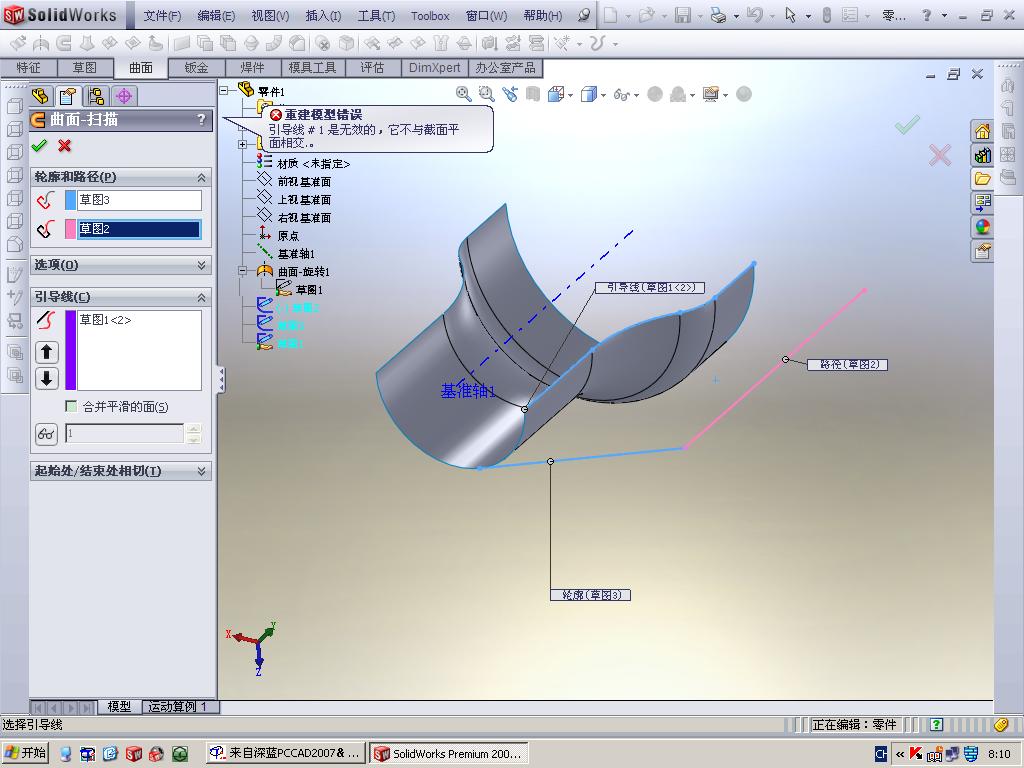Click the Previous View icon
Screen dimensions: 1024x768
tap(510, 94)
